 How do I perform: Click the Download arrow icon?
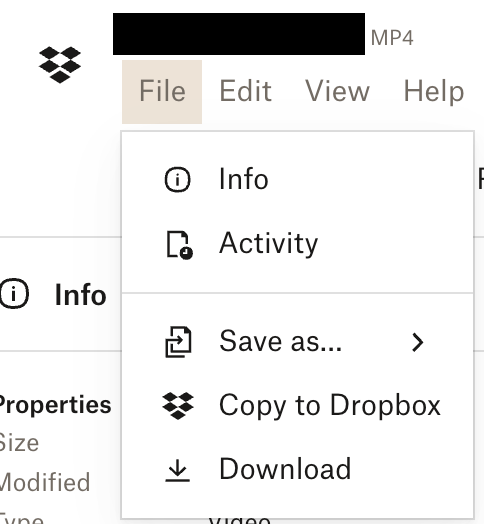click(177, 471)
